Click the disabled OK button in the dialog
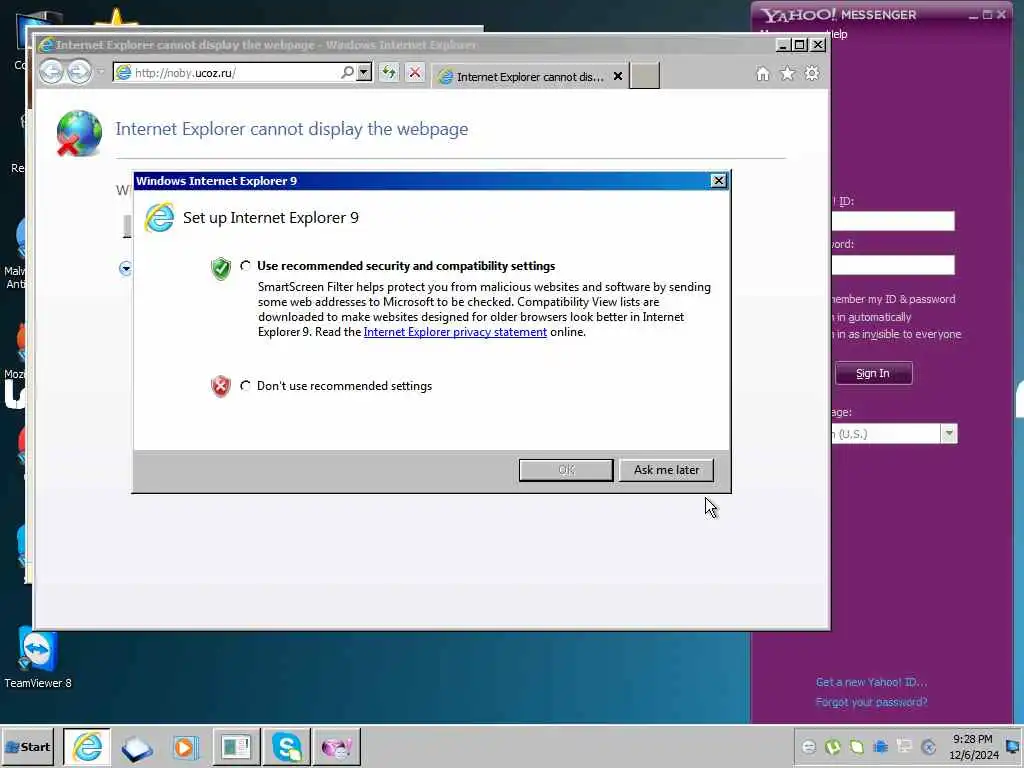The width and height of the screenshot is (1024, 768). [566, 470]
